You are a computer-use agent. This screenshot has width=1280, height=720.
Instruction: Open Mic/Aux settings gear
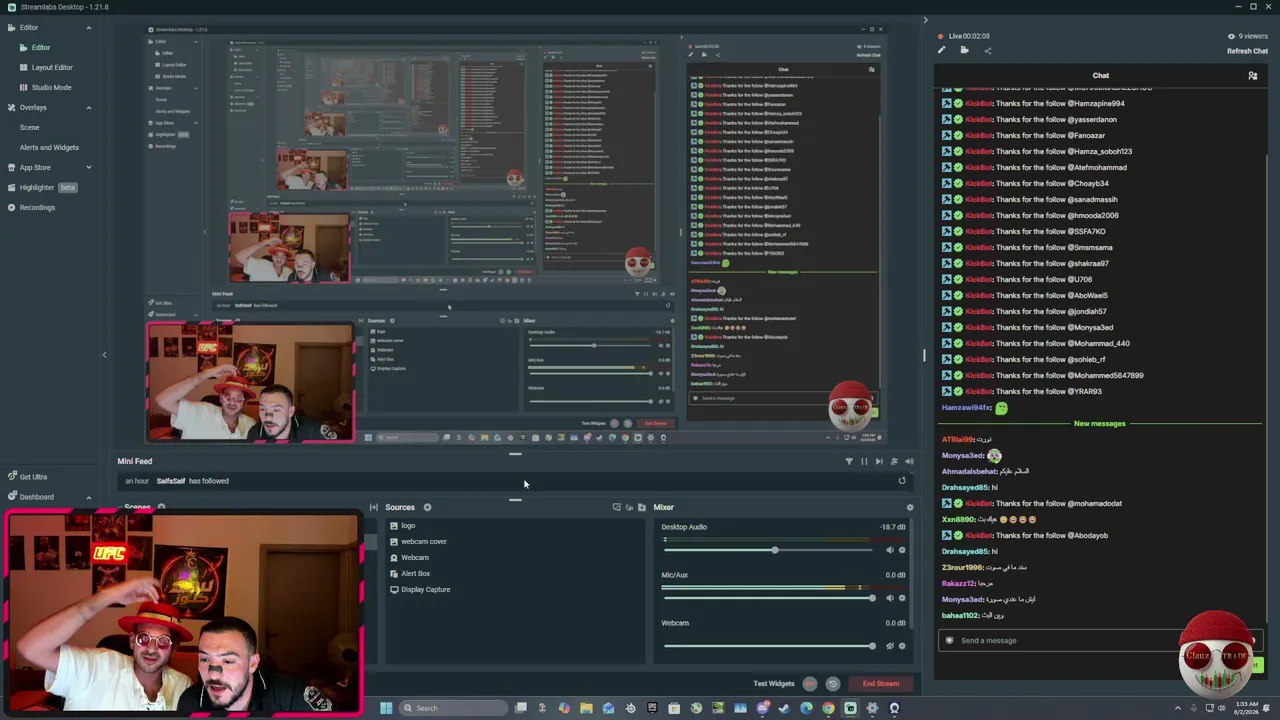[x=902, y=598]
